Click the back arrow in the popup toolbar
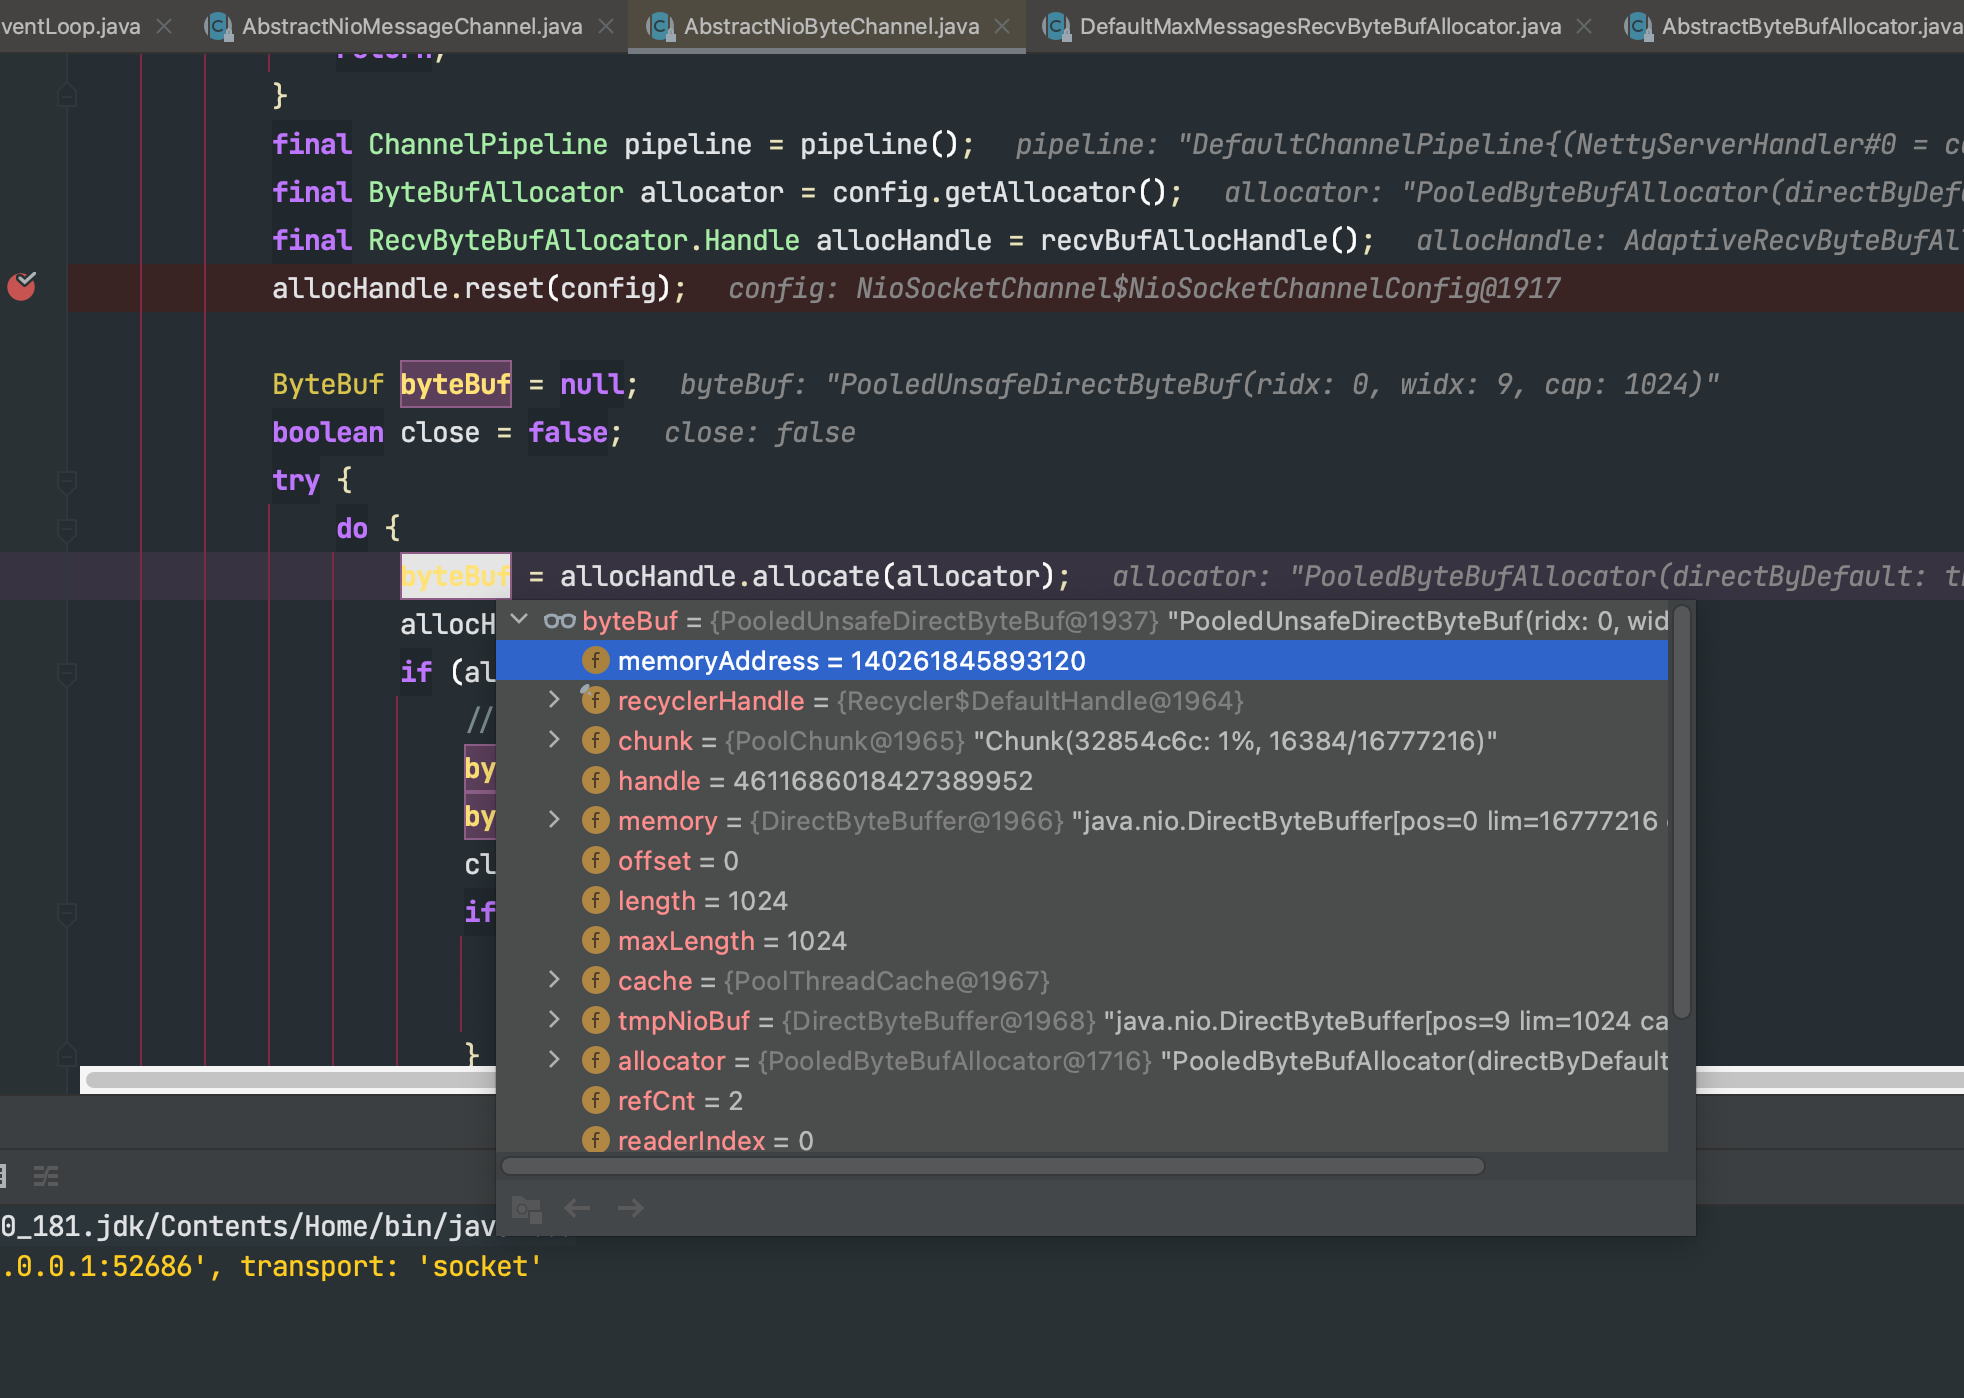 tap(577, 1208)
